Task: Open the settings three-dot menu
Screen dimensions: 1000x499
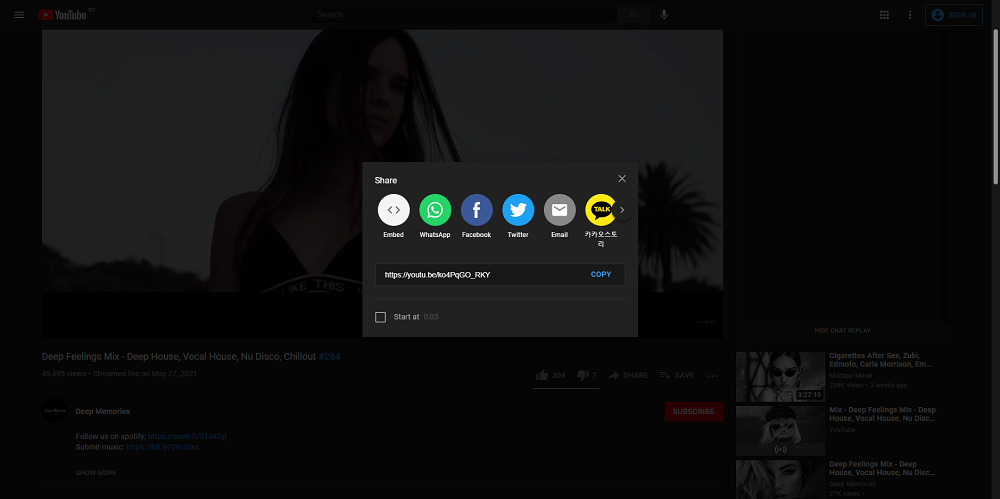Action: pyautogui.click(x=910, y=15)
